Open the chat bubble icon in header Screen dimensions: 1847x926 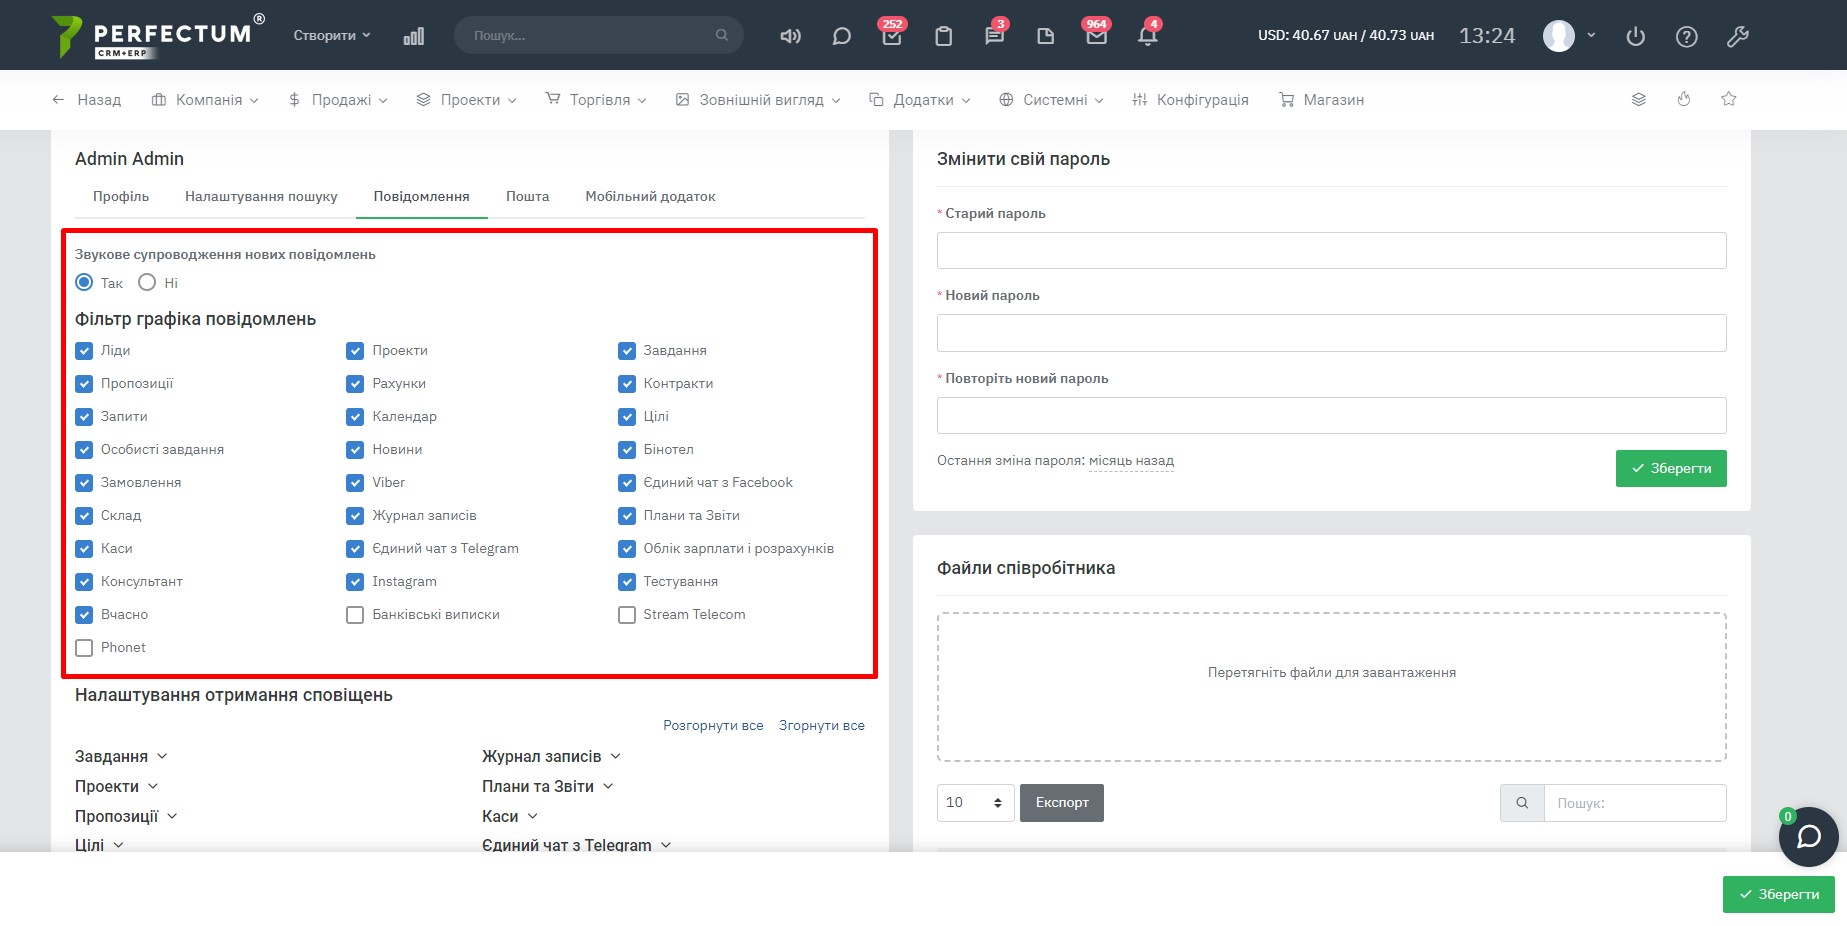point(841,36)
